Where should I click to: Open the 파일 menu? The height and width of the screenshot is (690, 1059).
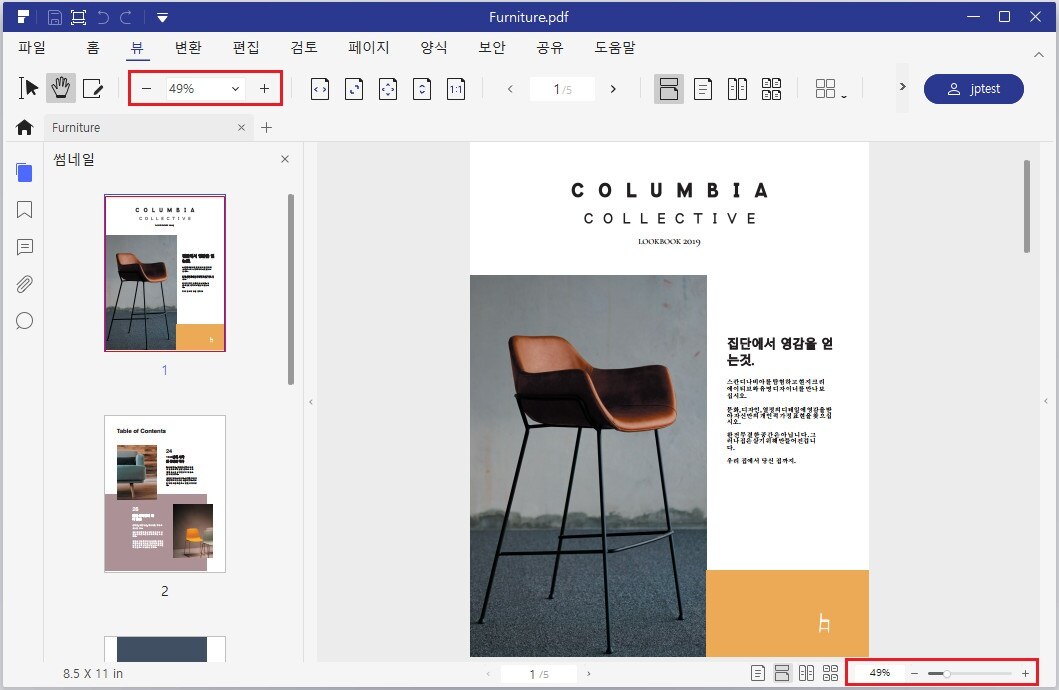click(x=32, y=47)
